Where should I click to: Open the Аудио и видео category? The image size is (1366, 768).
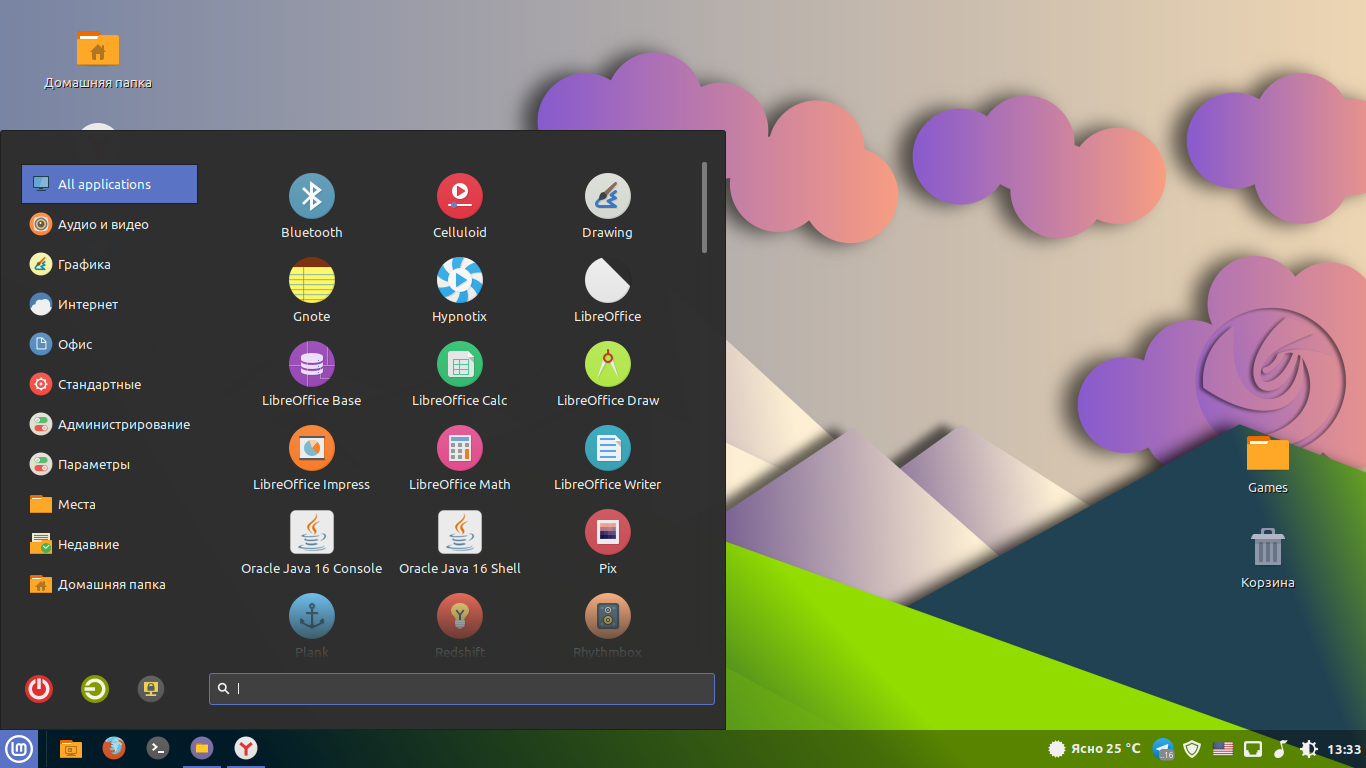tap(110, 224)
